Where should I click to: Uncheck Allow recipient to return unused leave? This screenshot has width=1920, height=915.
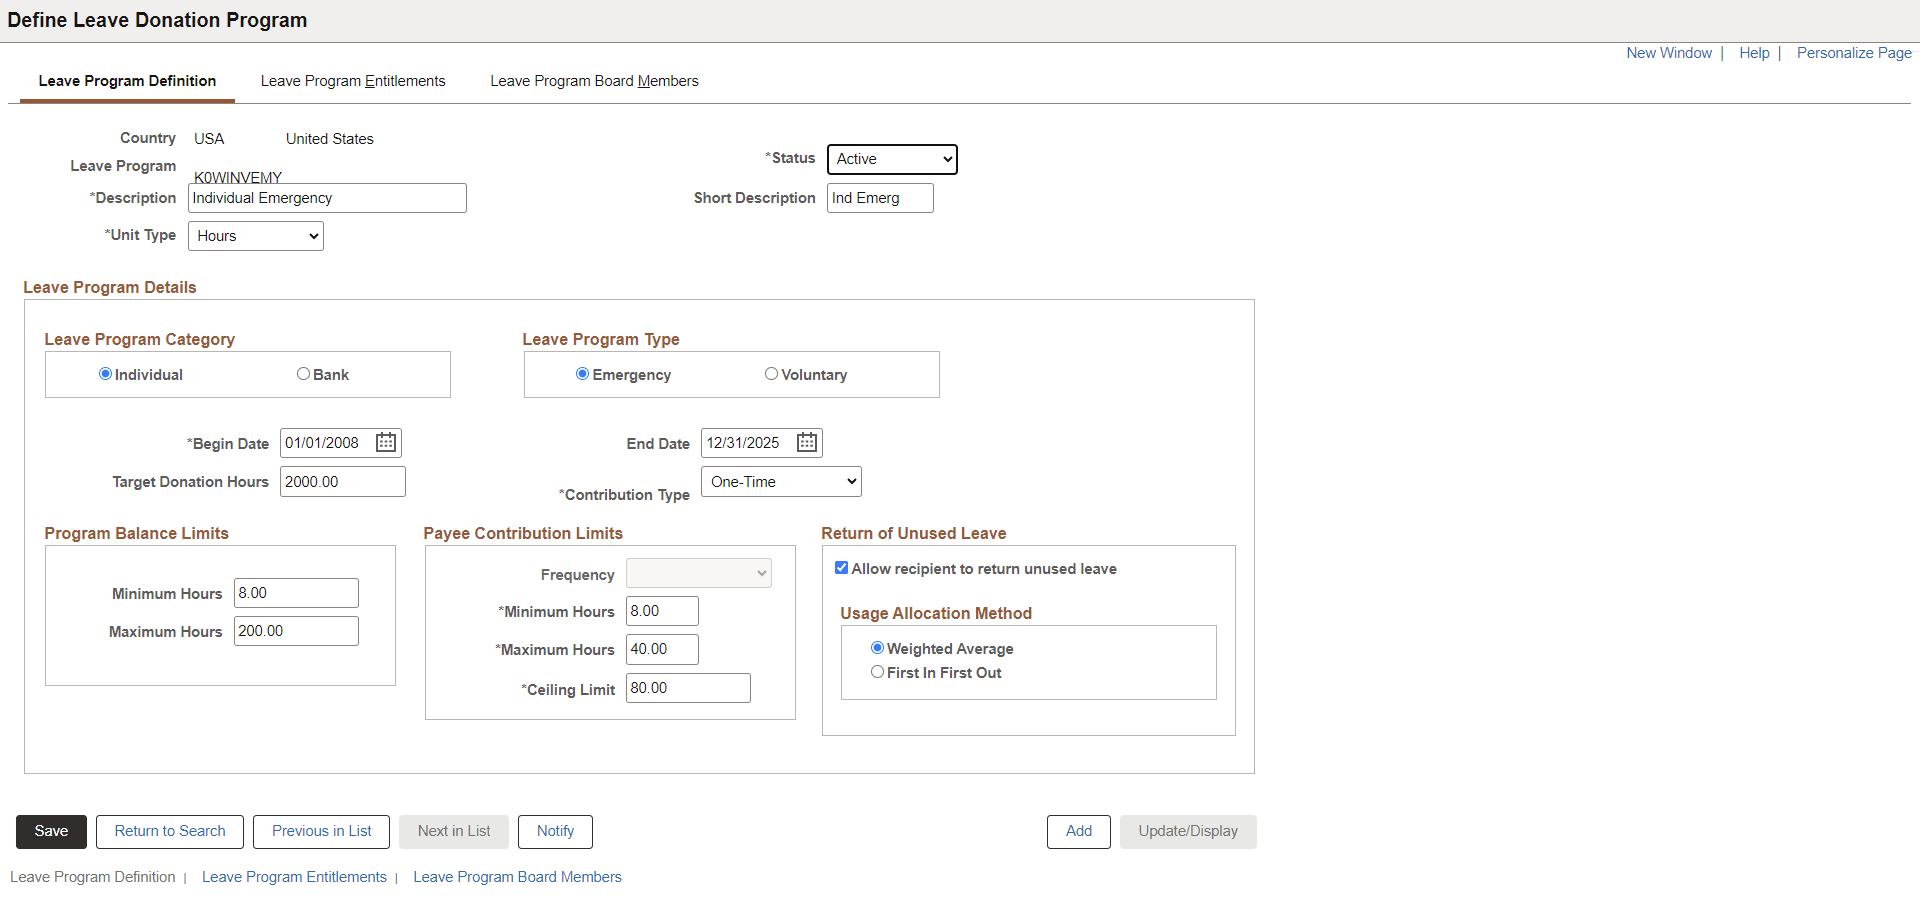click(841, 567)
